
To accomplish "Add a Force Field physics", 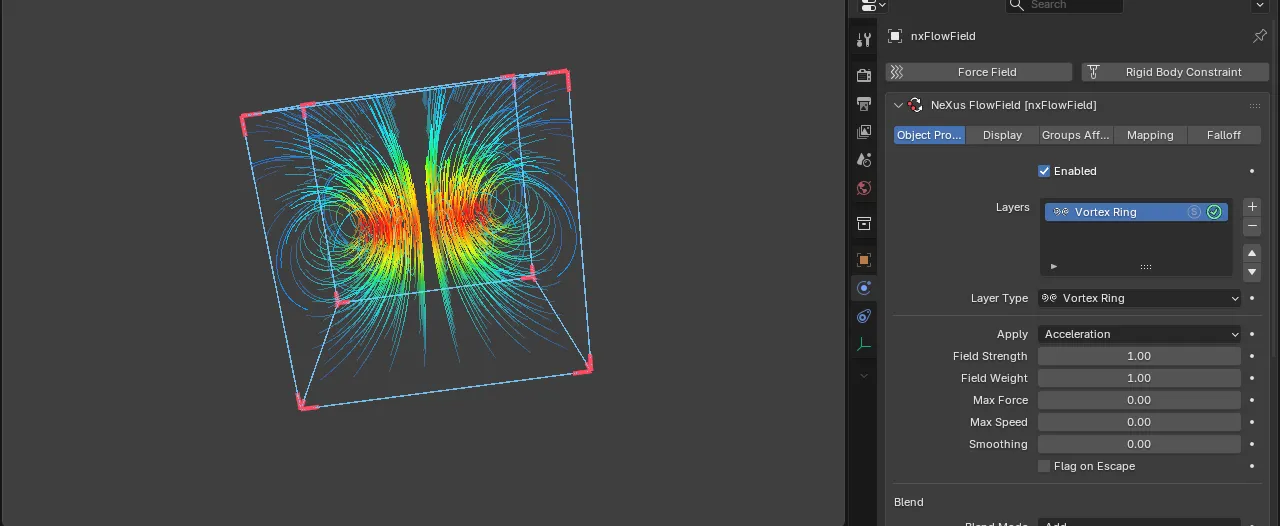I will click(x=979, y=72).
